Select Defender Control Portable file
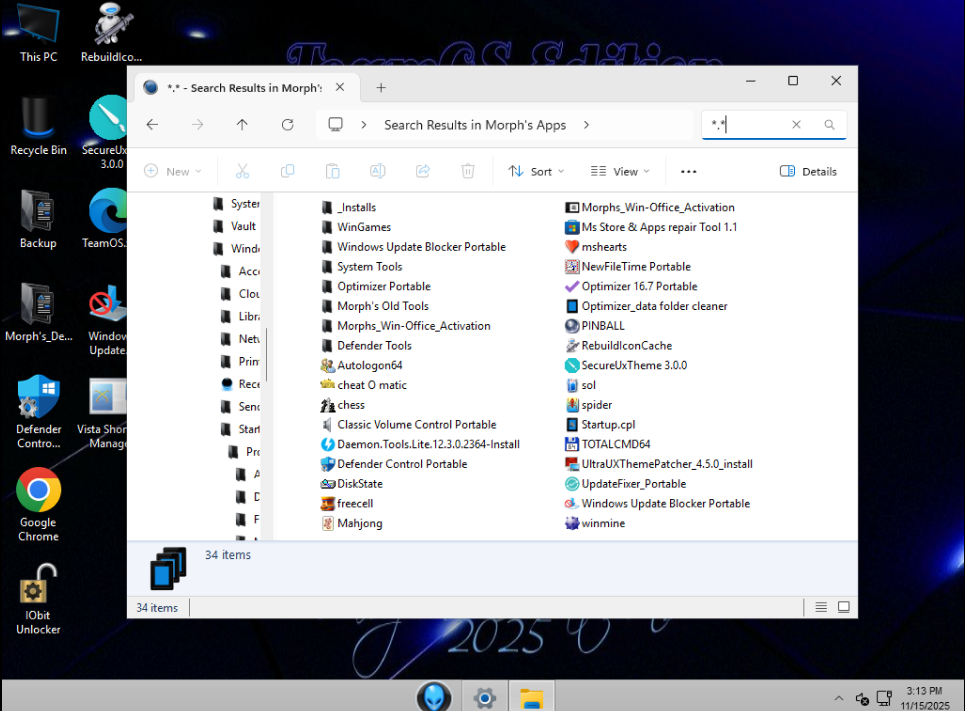The height and width of the screenshot is (711, 965). pyautogui.click(x=402, y=464)
